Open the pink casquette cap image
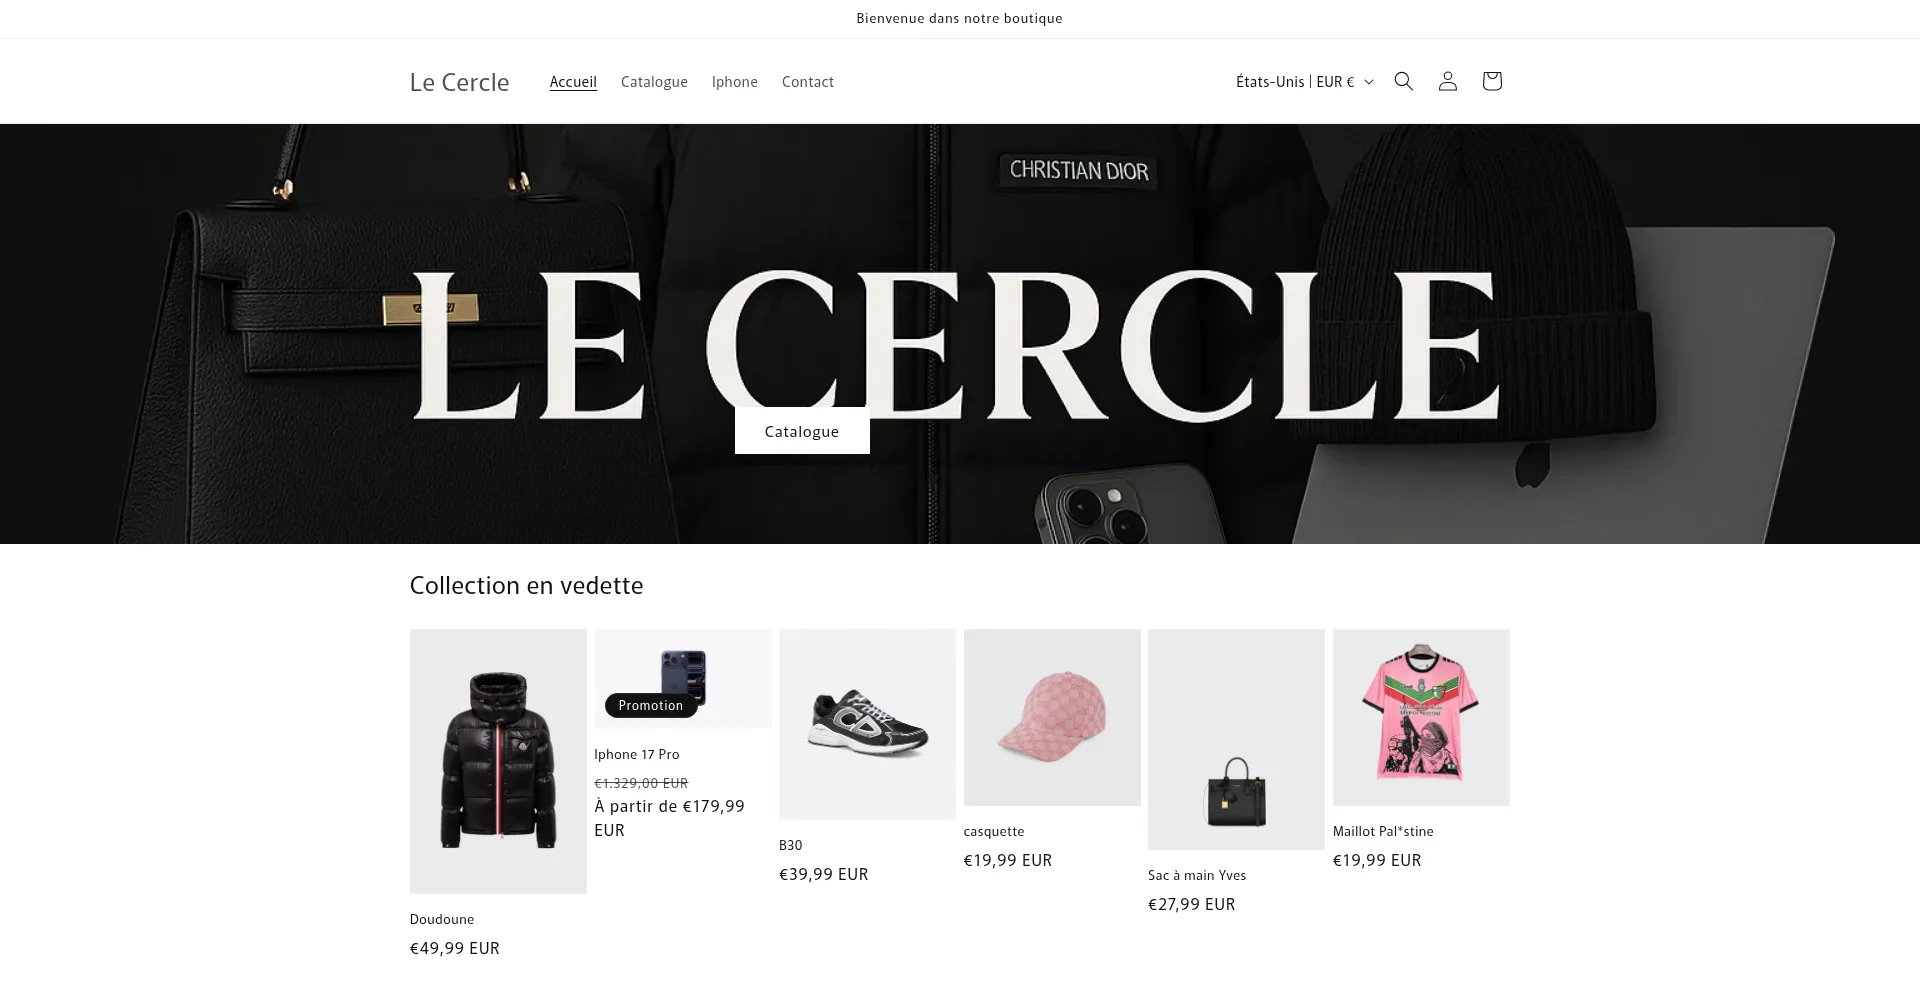This screenshot has height=993, width=1920. [x=1052, y=717]
